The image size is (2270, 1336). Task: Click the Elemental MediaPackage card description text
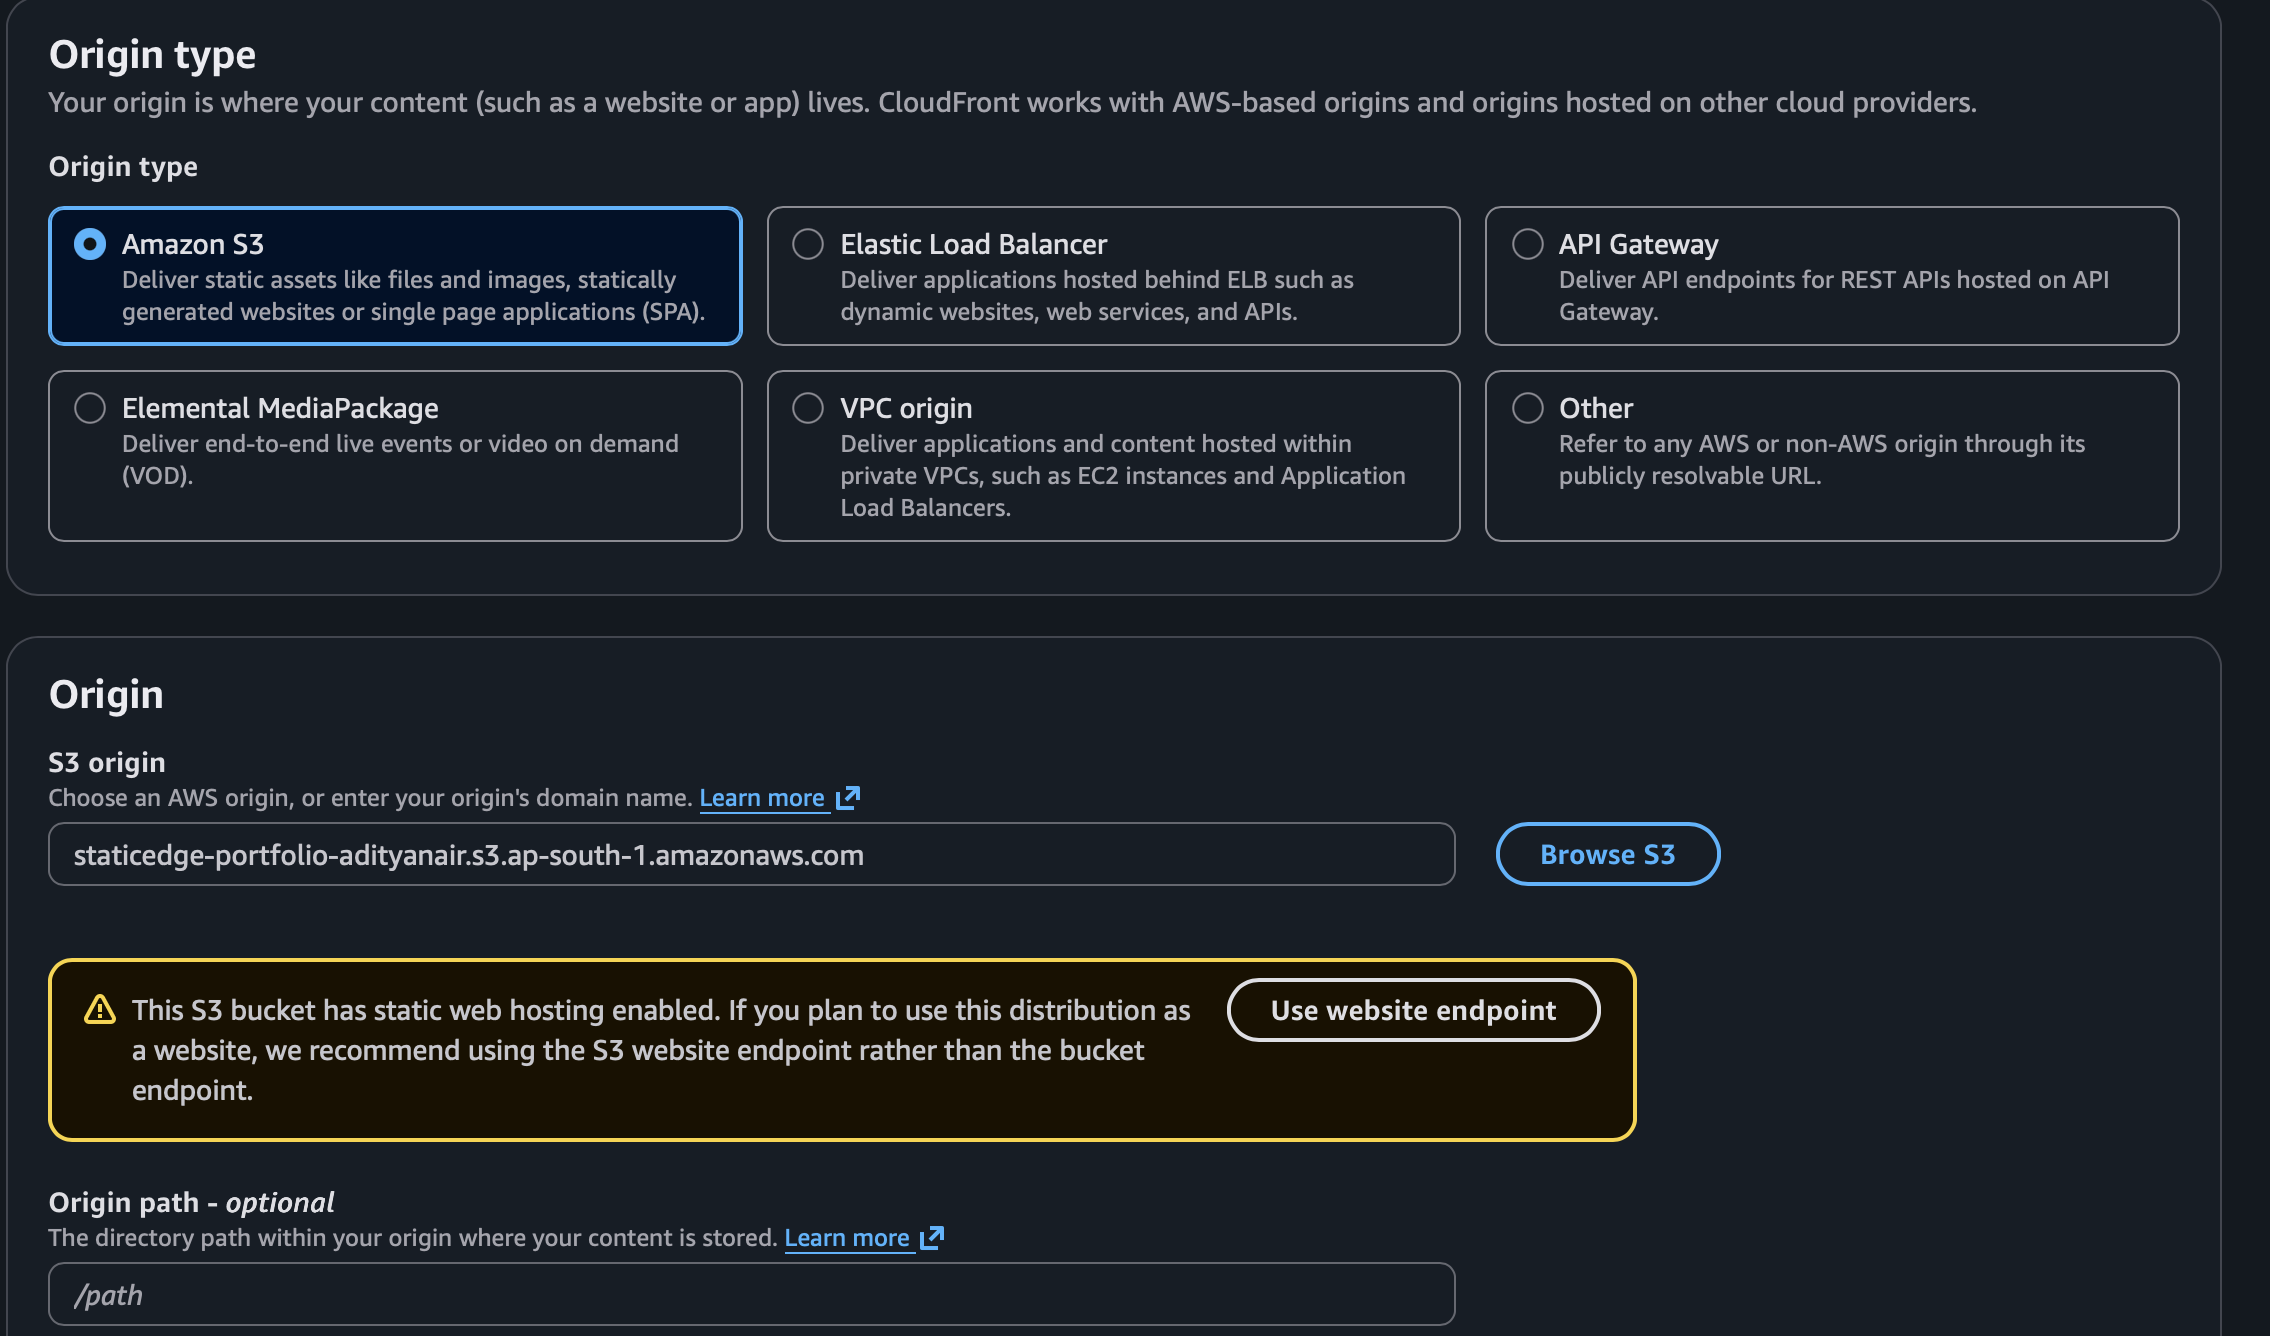tap(400, 459)
